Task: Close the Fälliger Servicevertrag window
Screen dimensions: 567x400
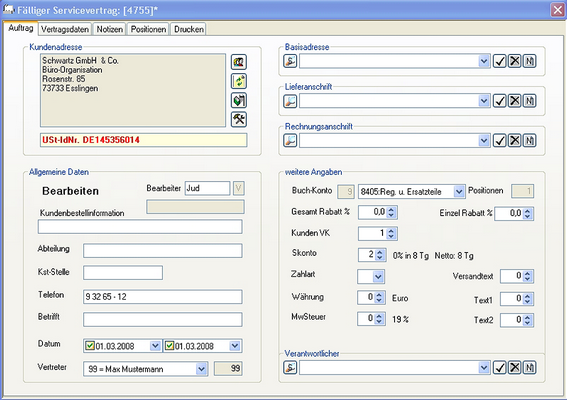Action: [x=557, y=10]
